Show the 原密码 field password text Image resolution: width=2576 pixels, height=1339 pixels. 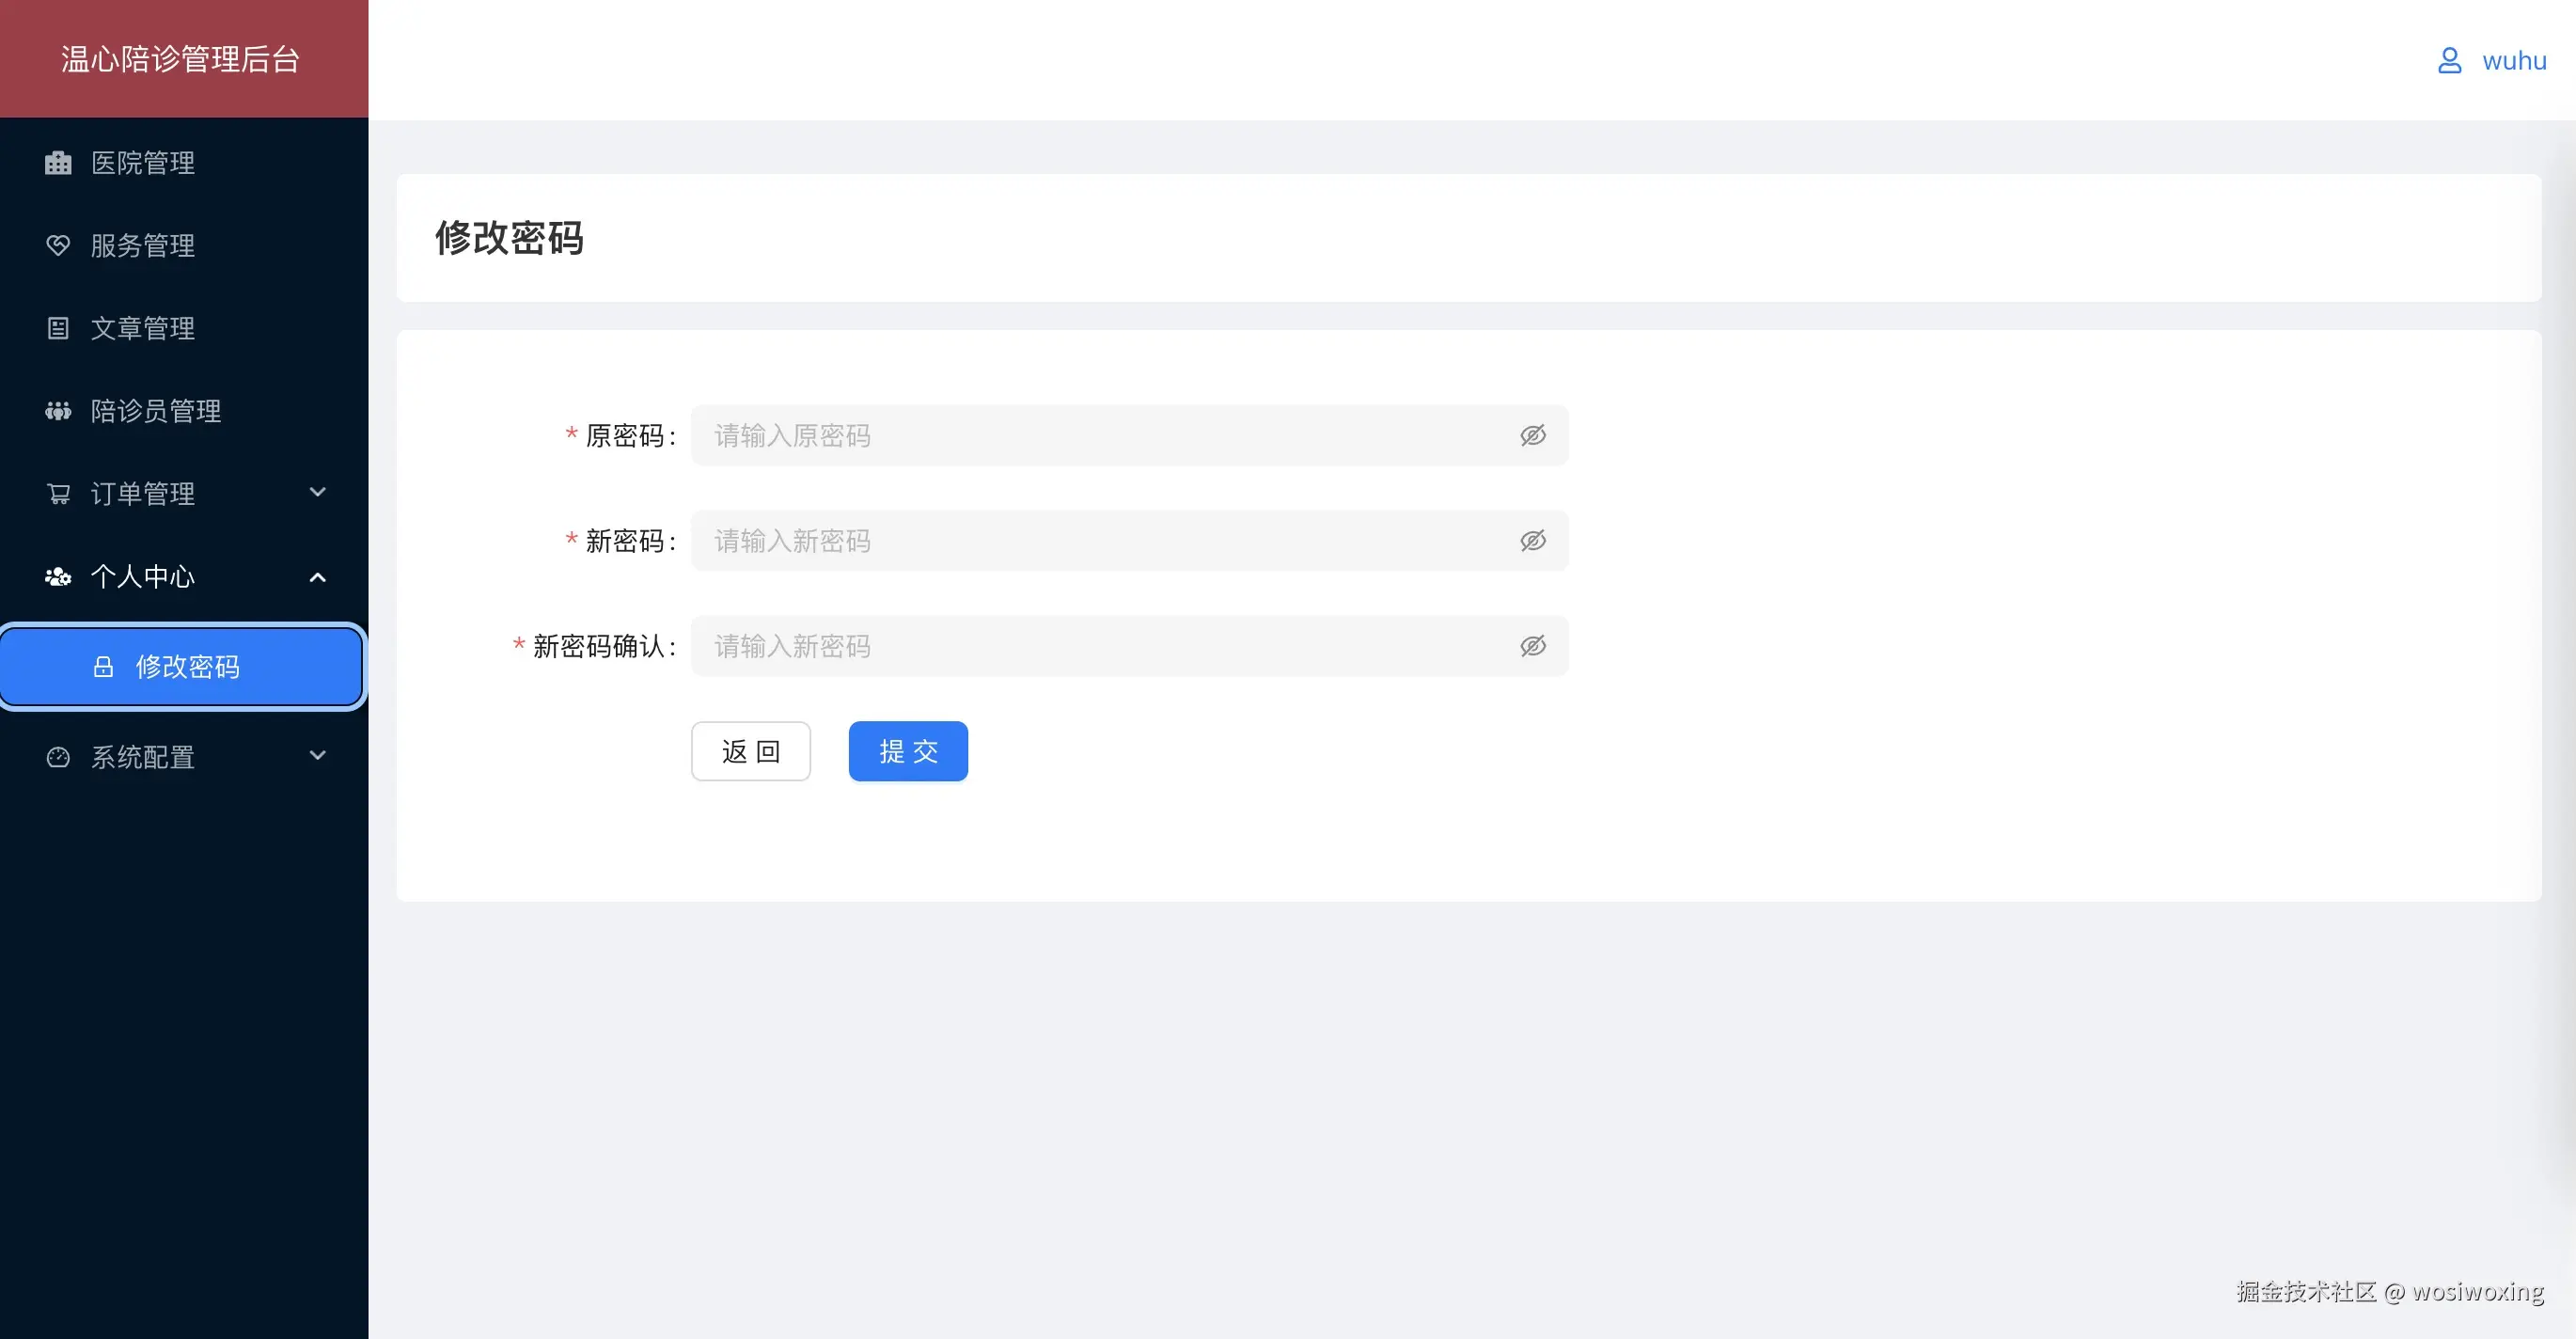point(1532,435)
